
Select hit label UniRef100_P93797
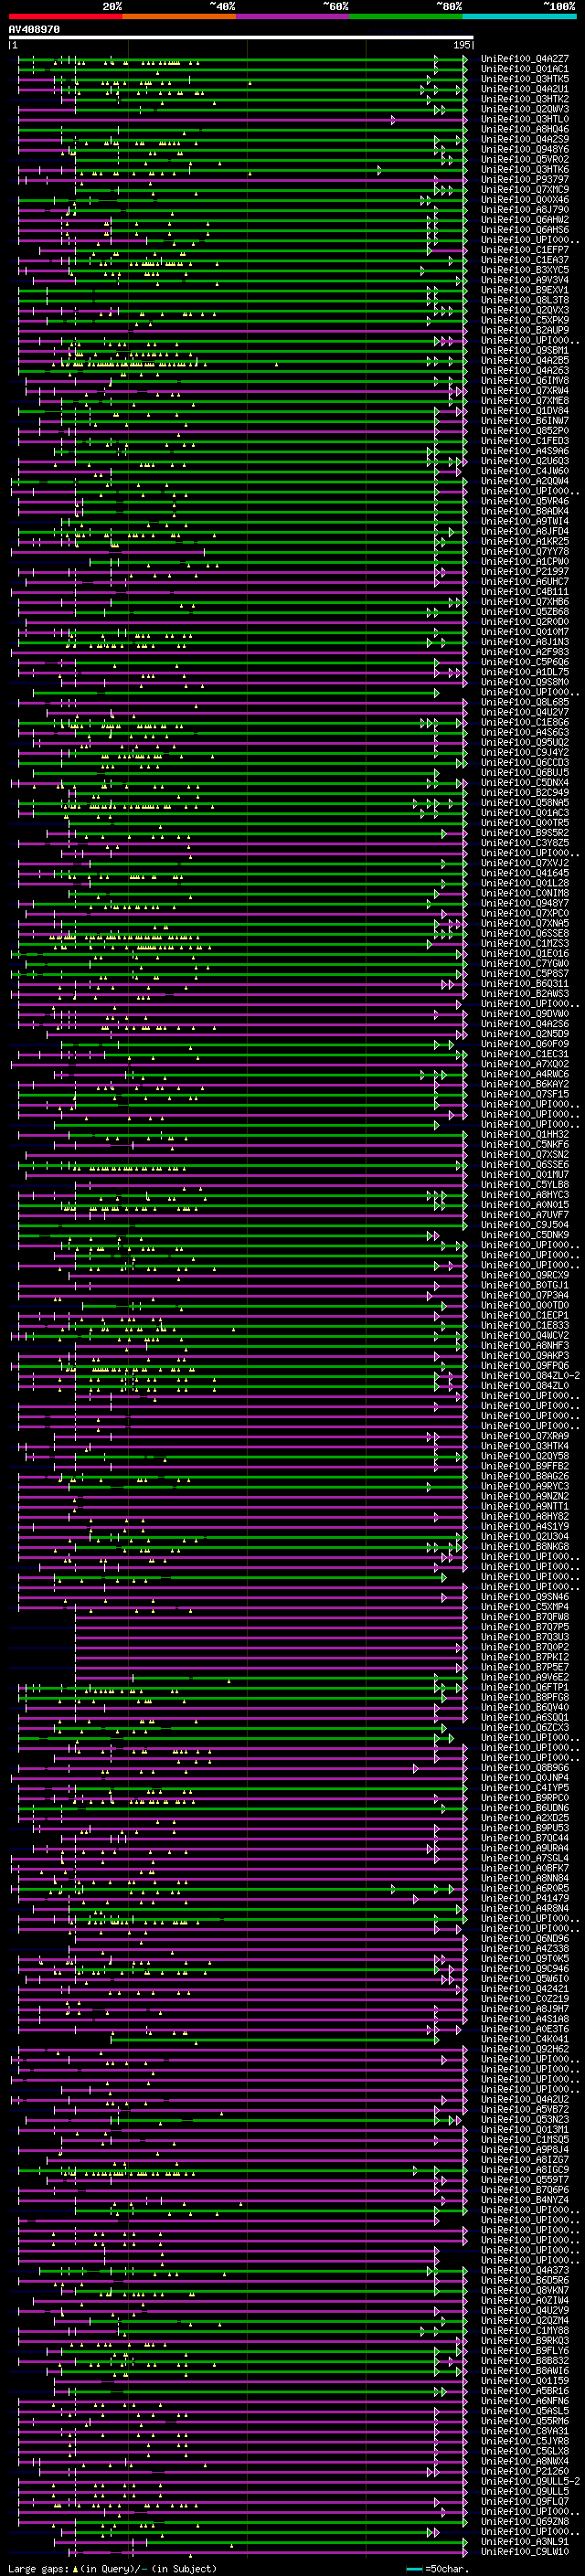[x=525, y=180]
